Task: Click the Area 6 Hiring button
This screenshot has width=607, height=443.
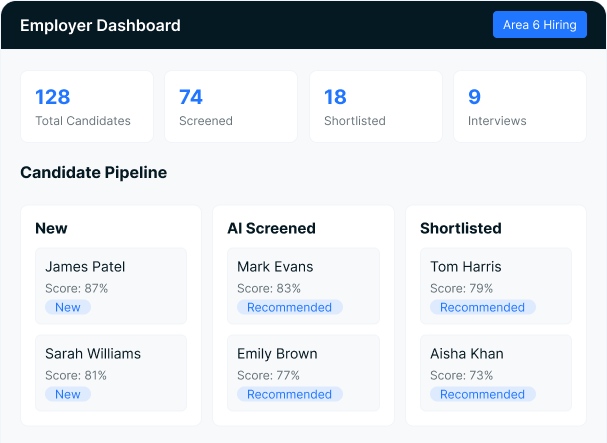Action: click(540, 25)
